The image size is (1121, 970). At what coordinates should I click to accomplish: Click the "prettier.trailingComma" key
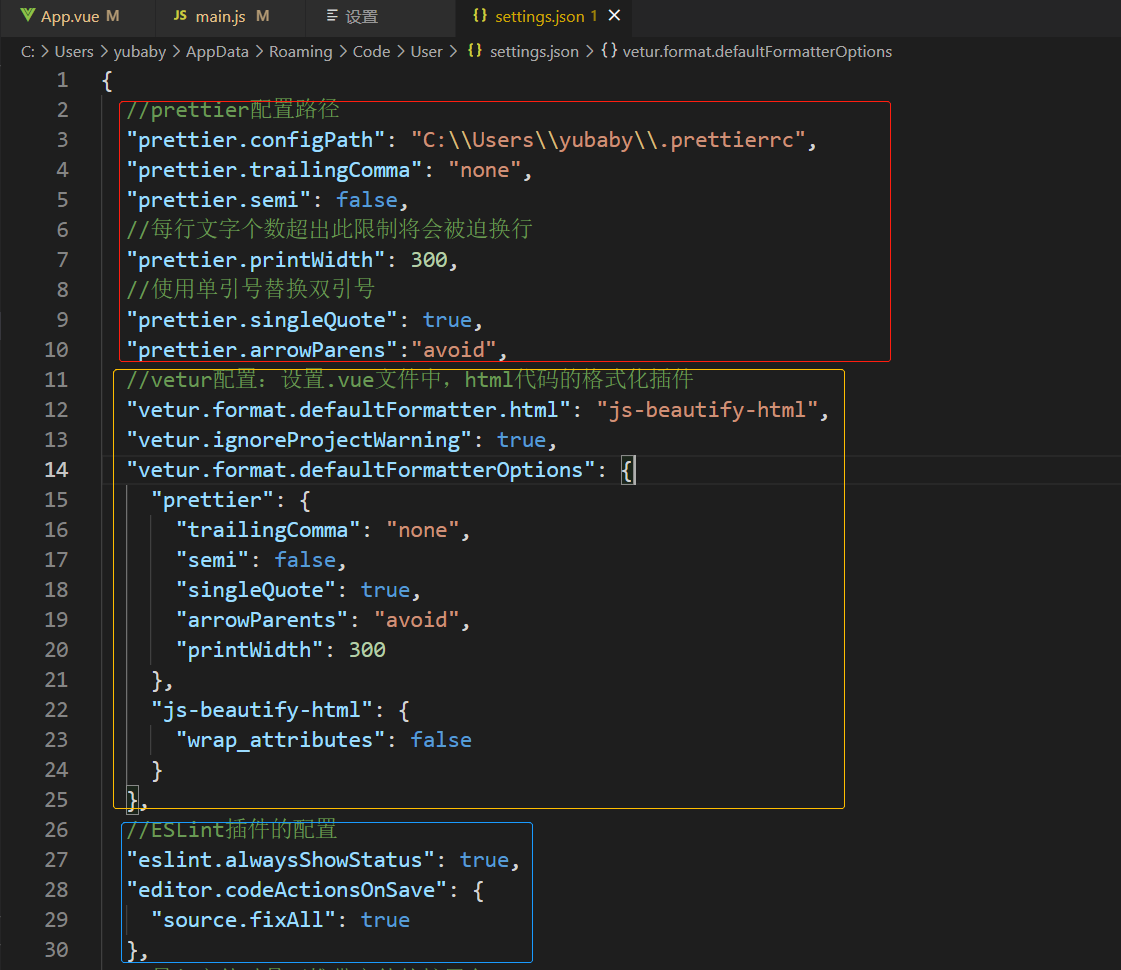274,169
